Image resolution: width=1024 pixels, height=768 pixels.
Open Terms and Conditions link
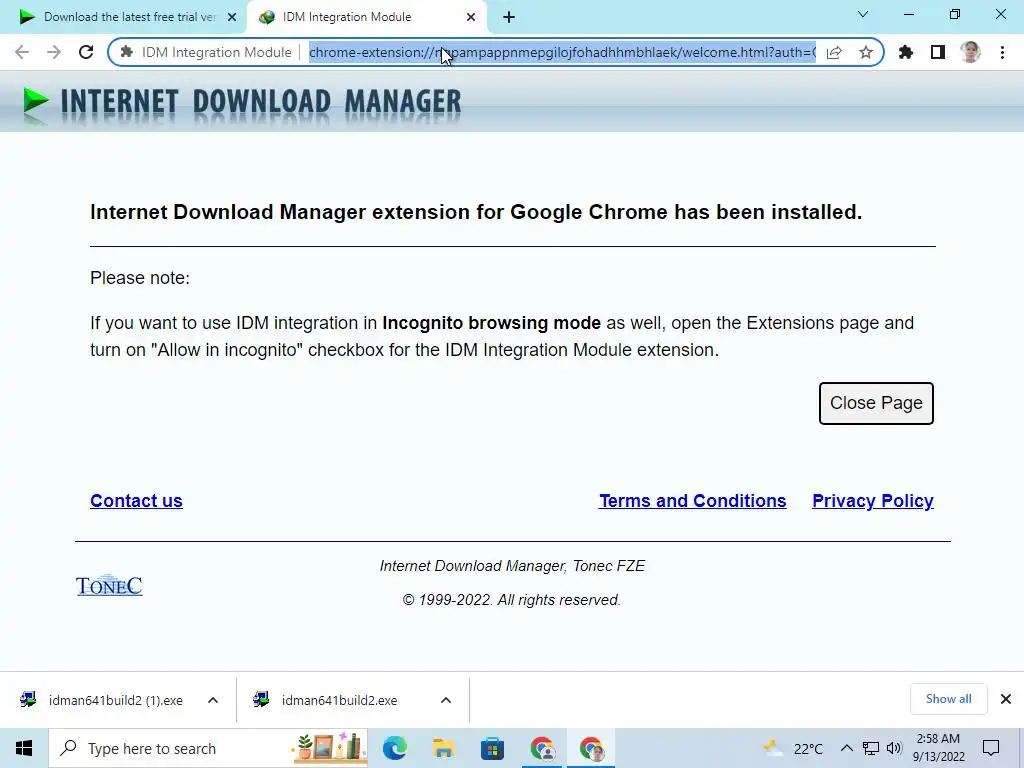click(692, 500)
